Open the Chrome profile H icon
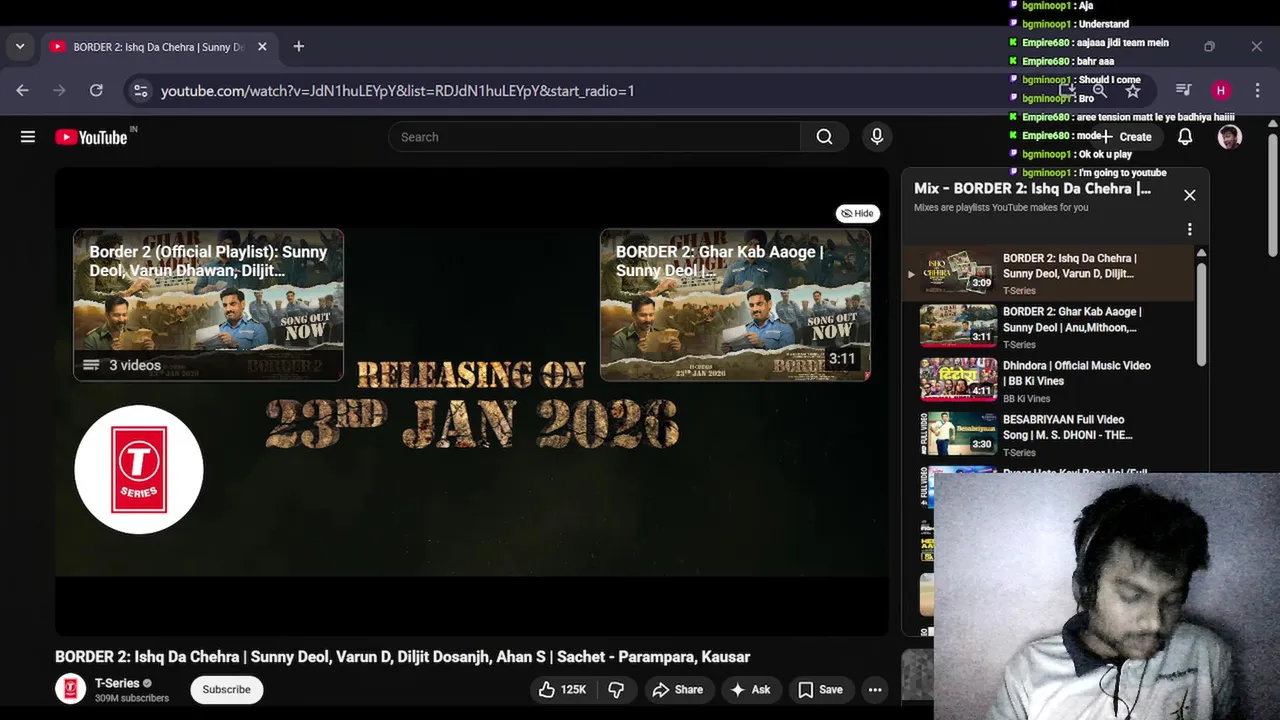This screenshot has height=720, width=1280. pos(1220,91)
